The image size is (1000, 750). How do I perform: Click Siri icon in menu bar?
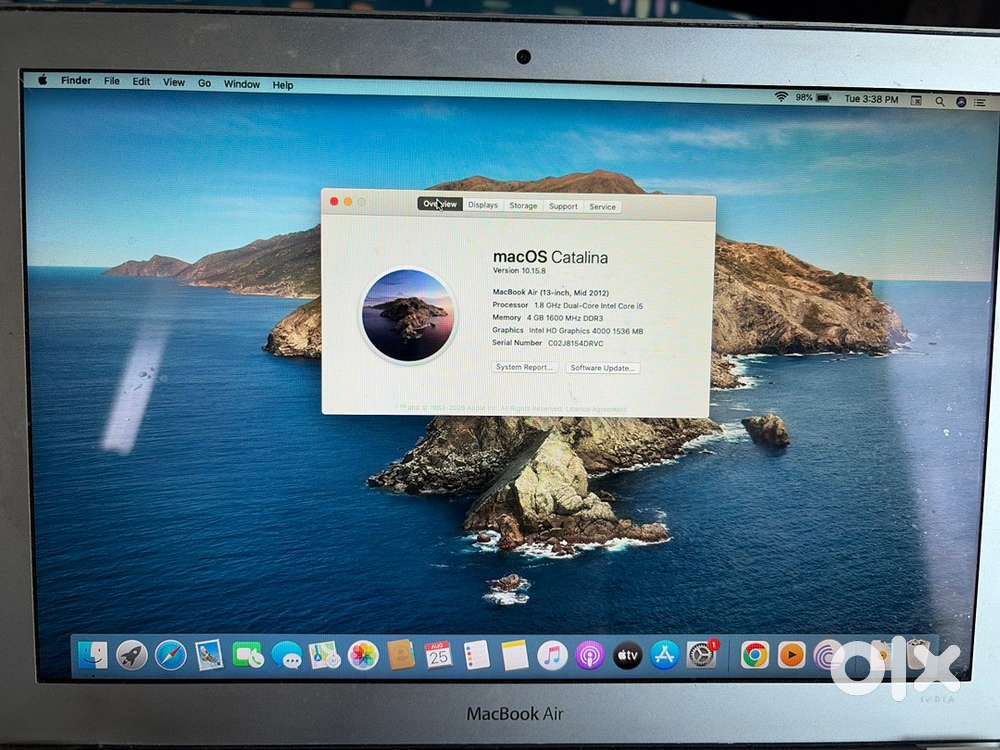tap(960, 101)
